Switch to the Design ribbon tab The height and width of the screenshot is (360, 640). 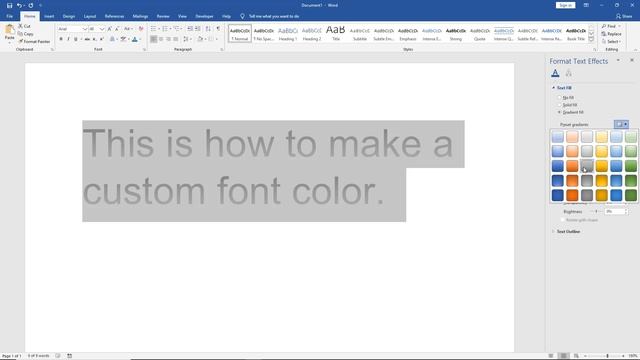coord(69,16)
